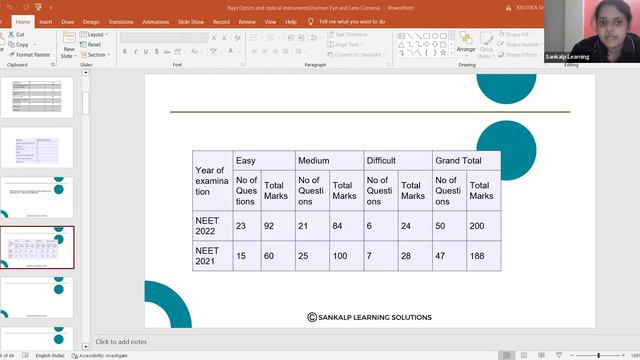640x360 pixels.
Task: Apply Underline formatting
Action: click(146, 51)
